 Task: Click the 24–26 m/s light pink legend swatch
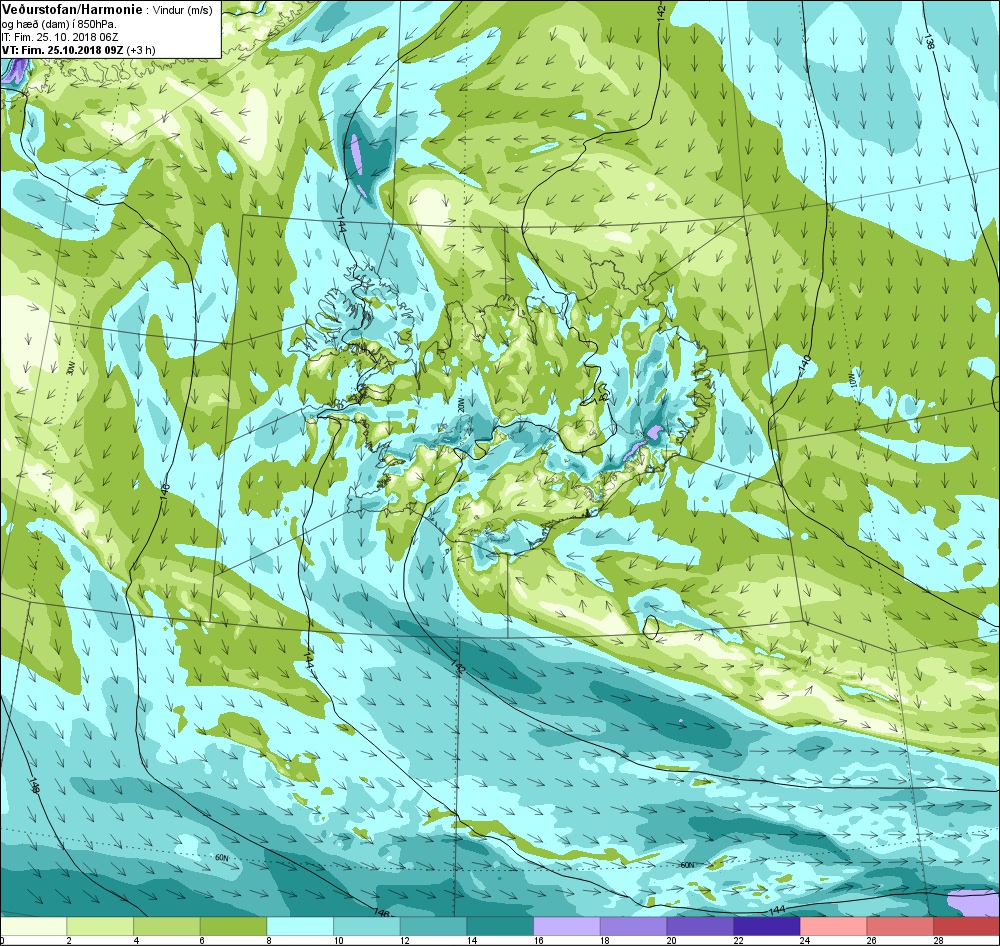pyautogui.click(x=833, y=926)
